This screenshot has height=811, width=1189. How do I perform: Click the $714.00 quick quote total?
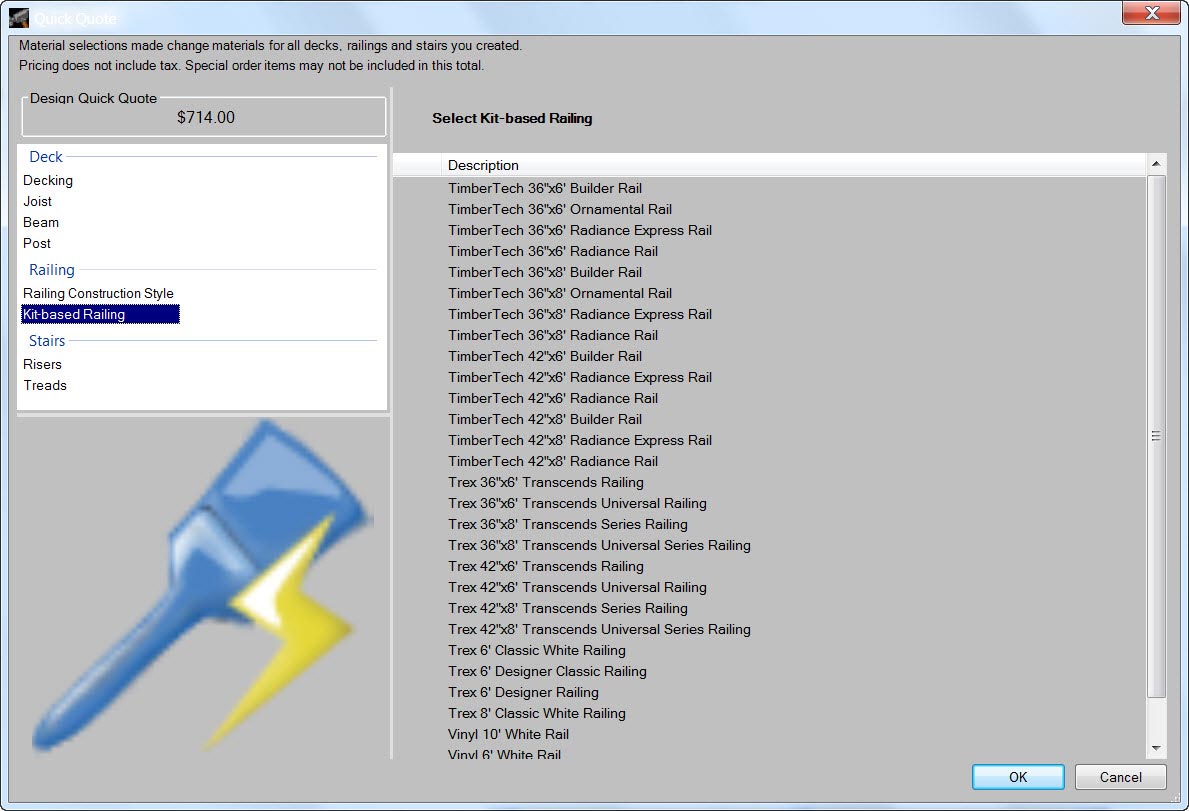[205, 117]
